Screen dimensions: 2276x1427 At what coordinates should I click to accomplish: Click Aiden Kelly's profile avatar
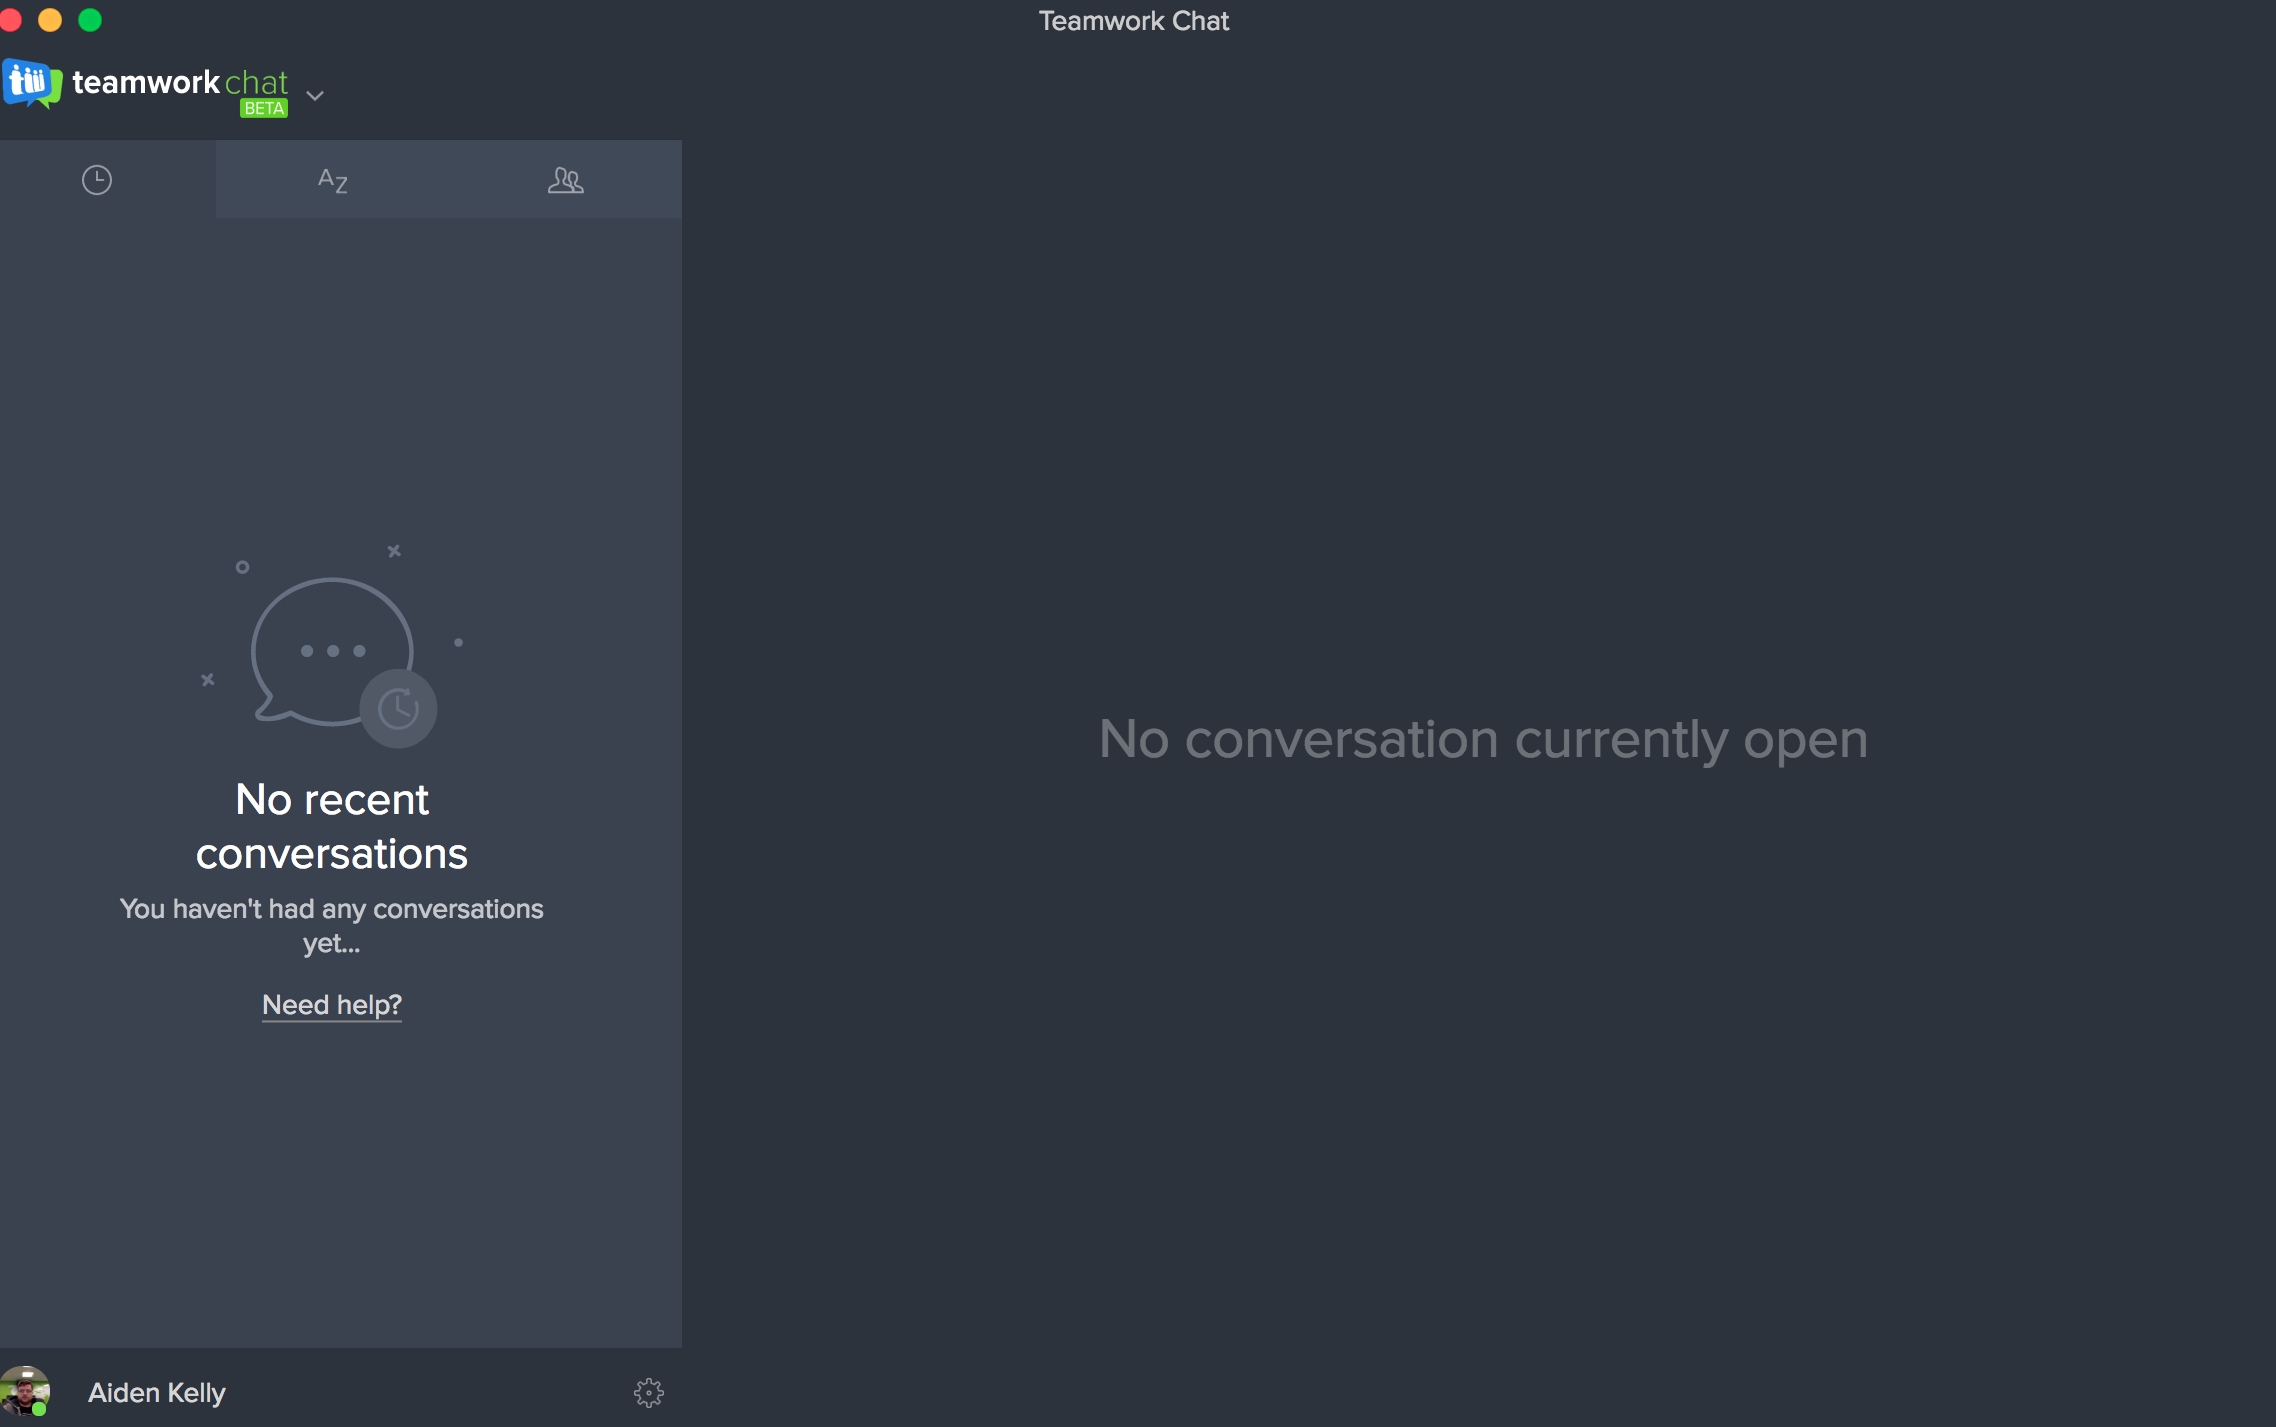coord(24,1390)
